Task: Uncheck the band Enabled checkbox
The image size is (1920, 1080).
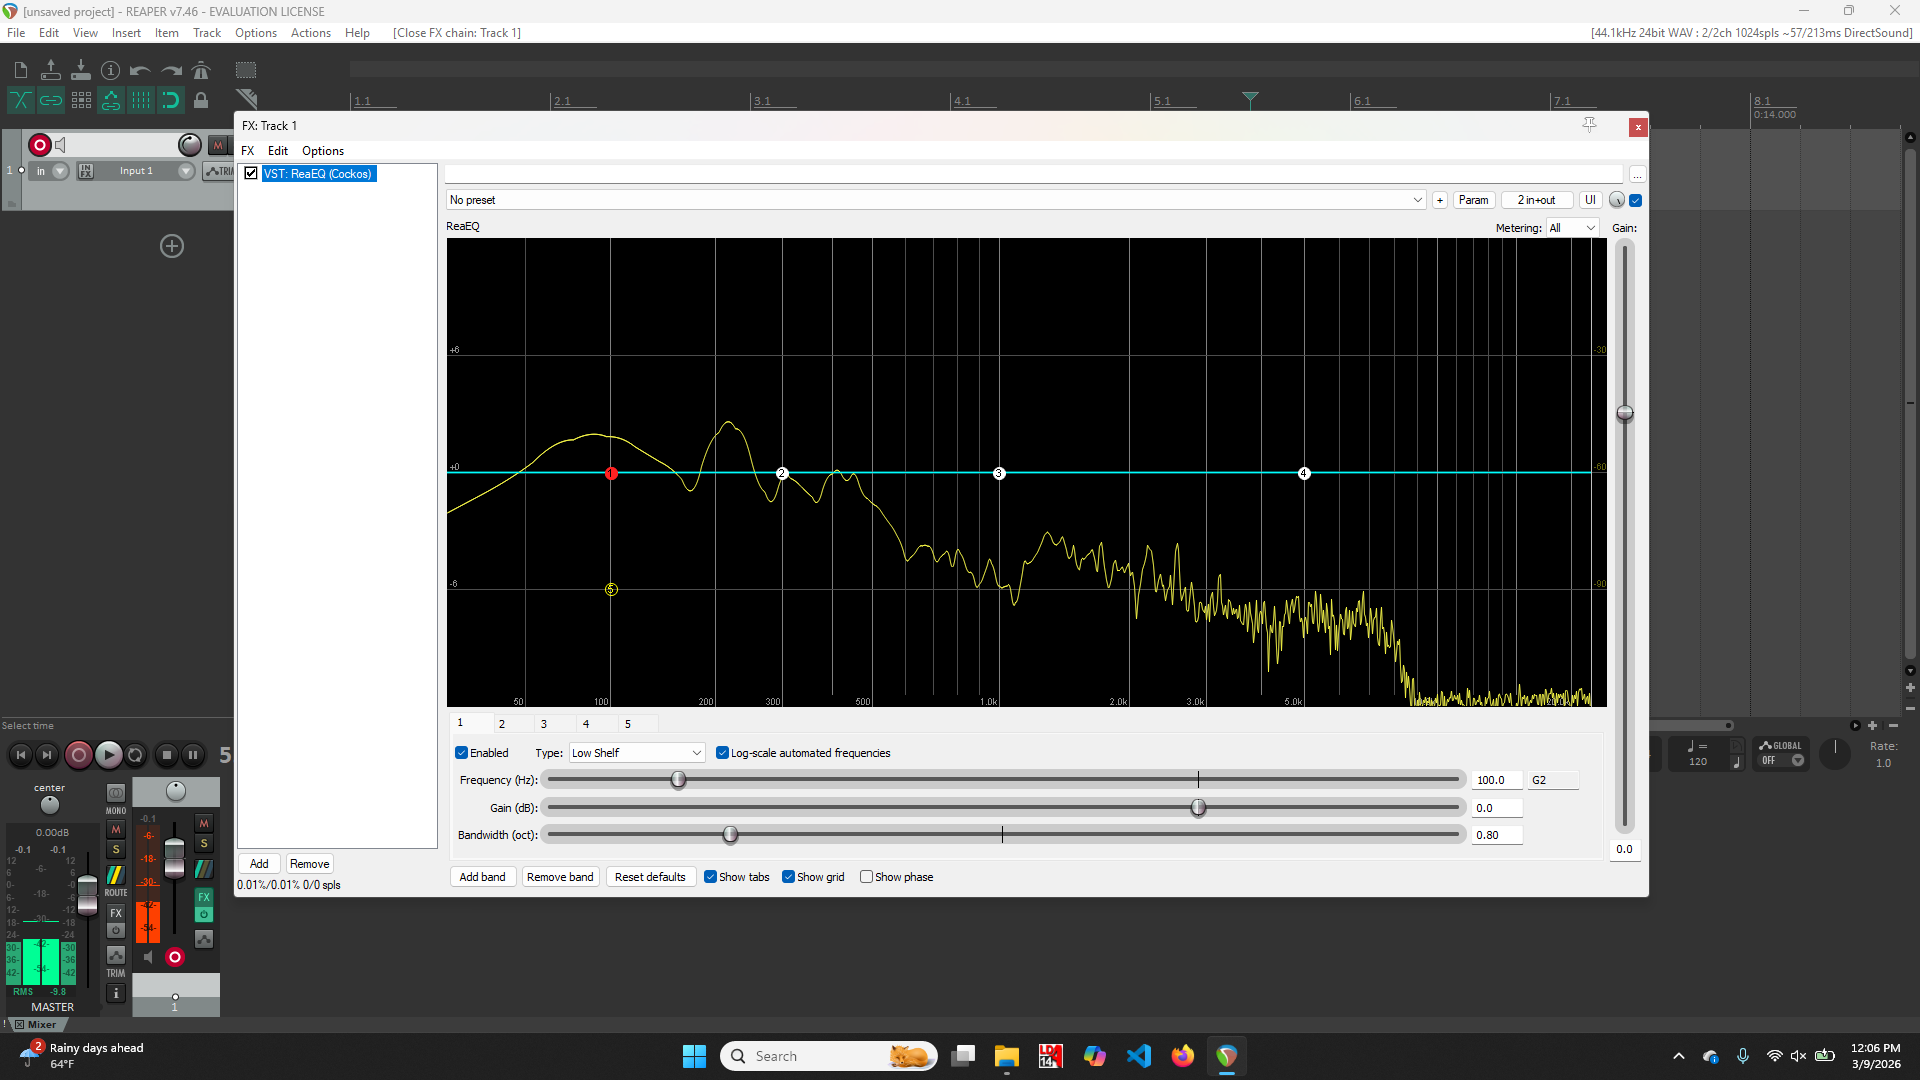Action: pyautogui.click(x=462, y=753)
